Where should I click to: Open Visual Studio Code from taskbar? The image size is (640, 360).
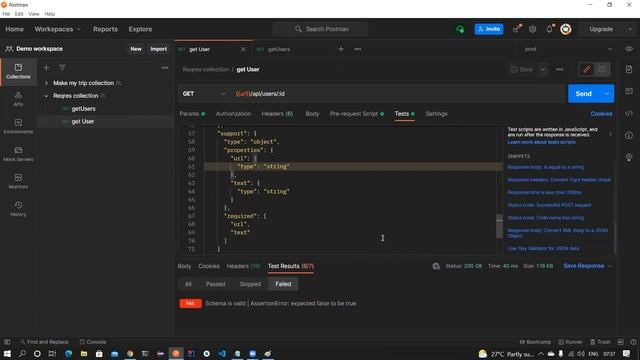(x=222, y=353)
